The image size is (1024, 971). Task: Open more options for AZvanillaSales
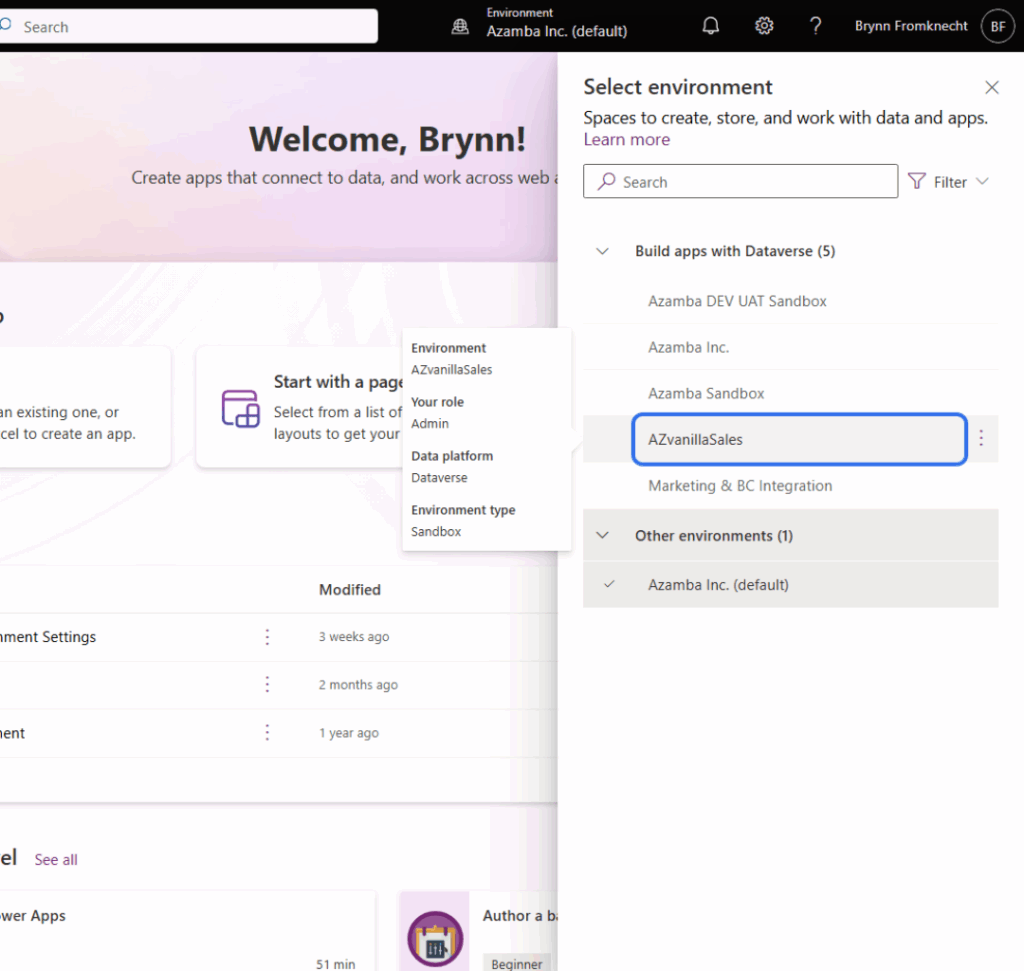[981, 439]
